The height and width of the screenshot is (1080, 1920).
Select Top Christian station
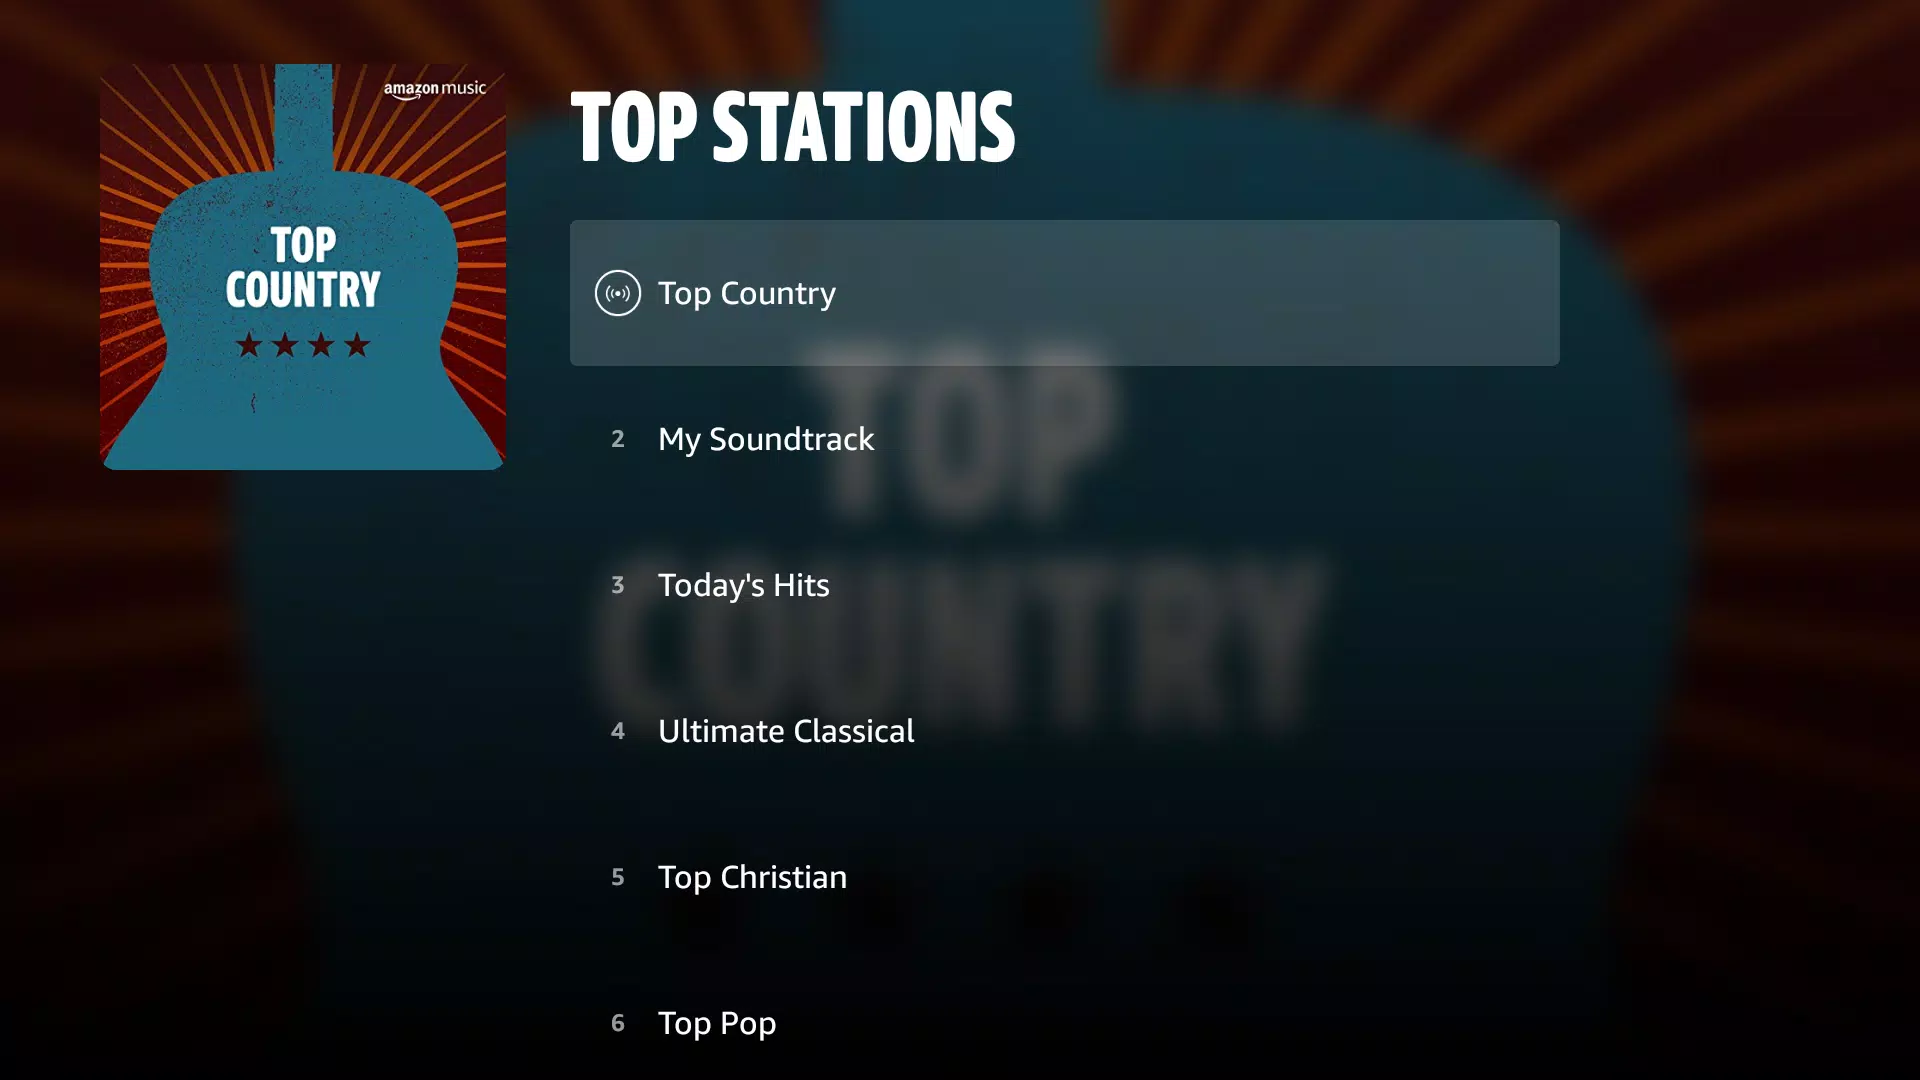click(752, 876)
